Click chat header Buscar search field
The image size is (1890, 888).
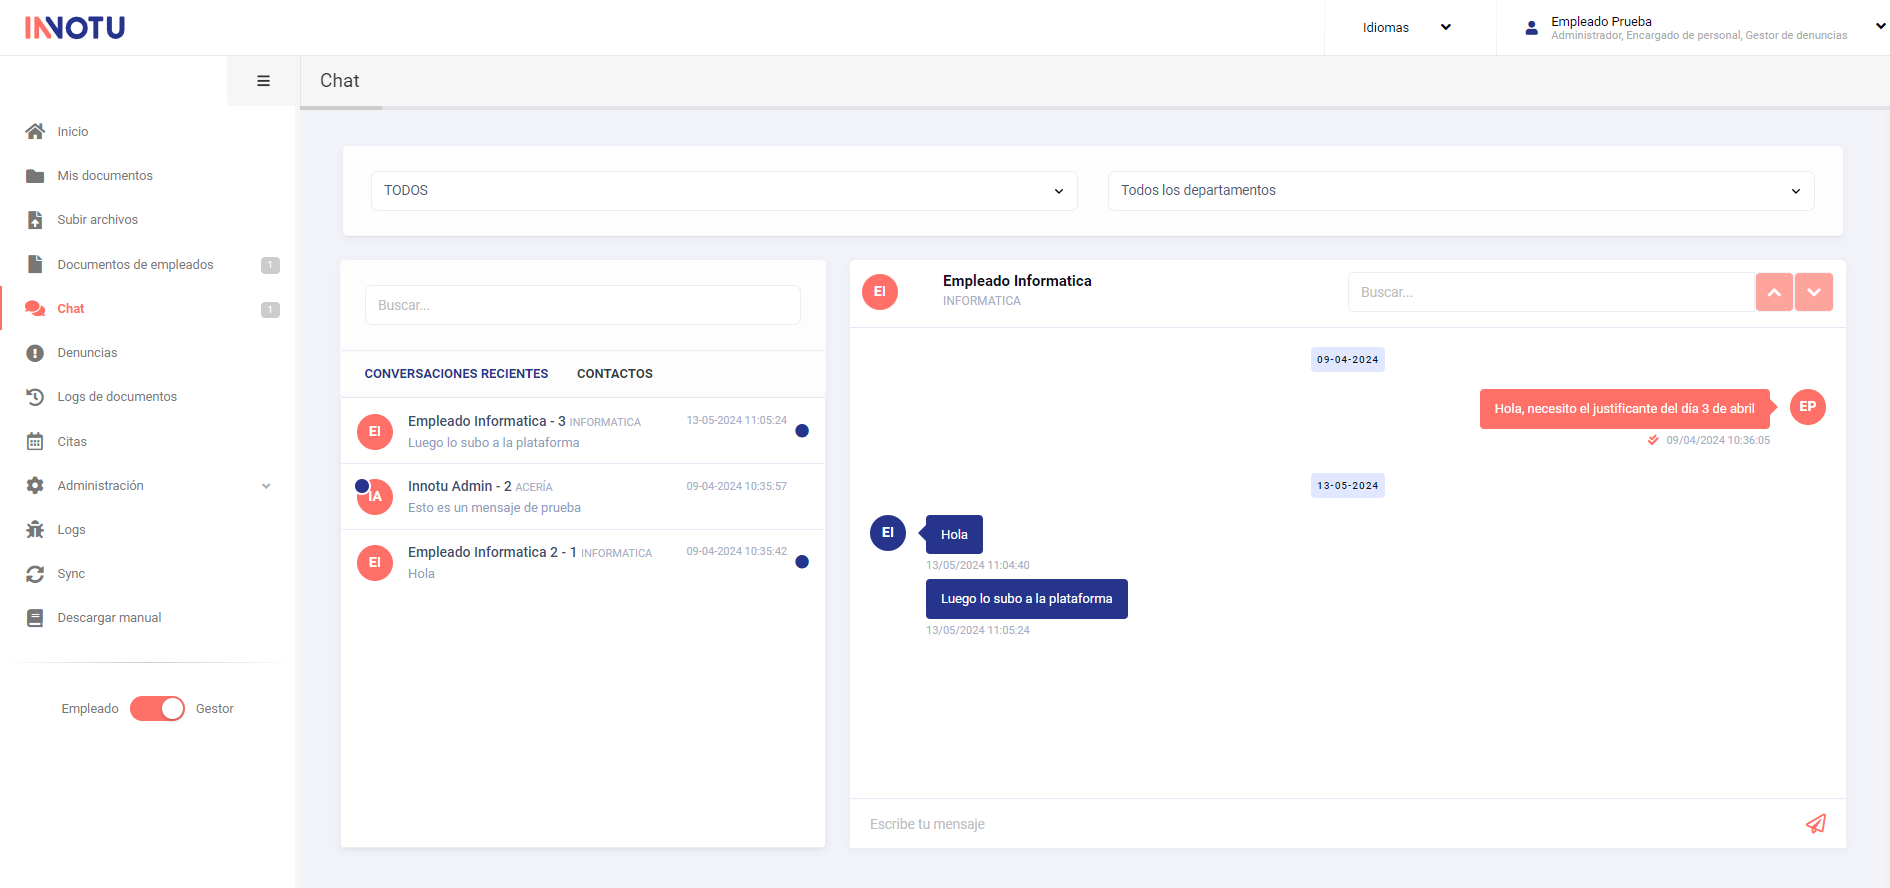click(1552, 292)
